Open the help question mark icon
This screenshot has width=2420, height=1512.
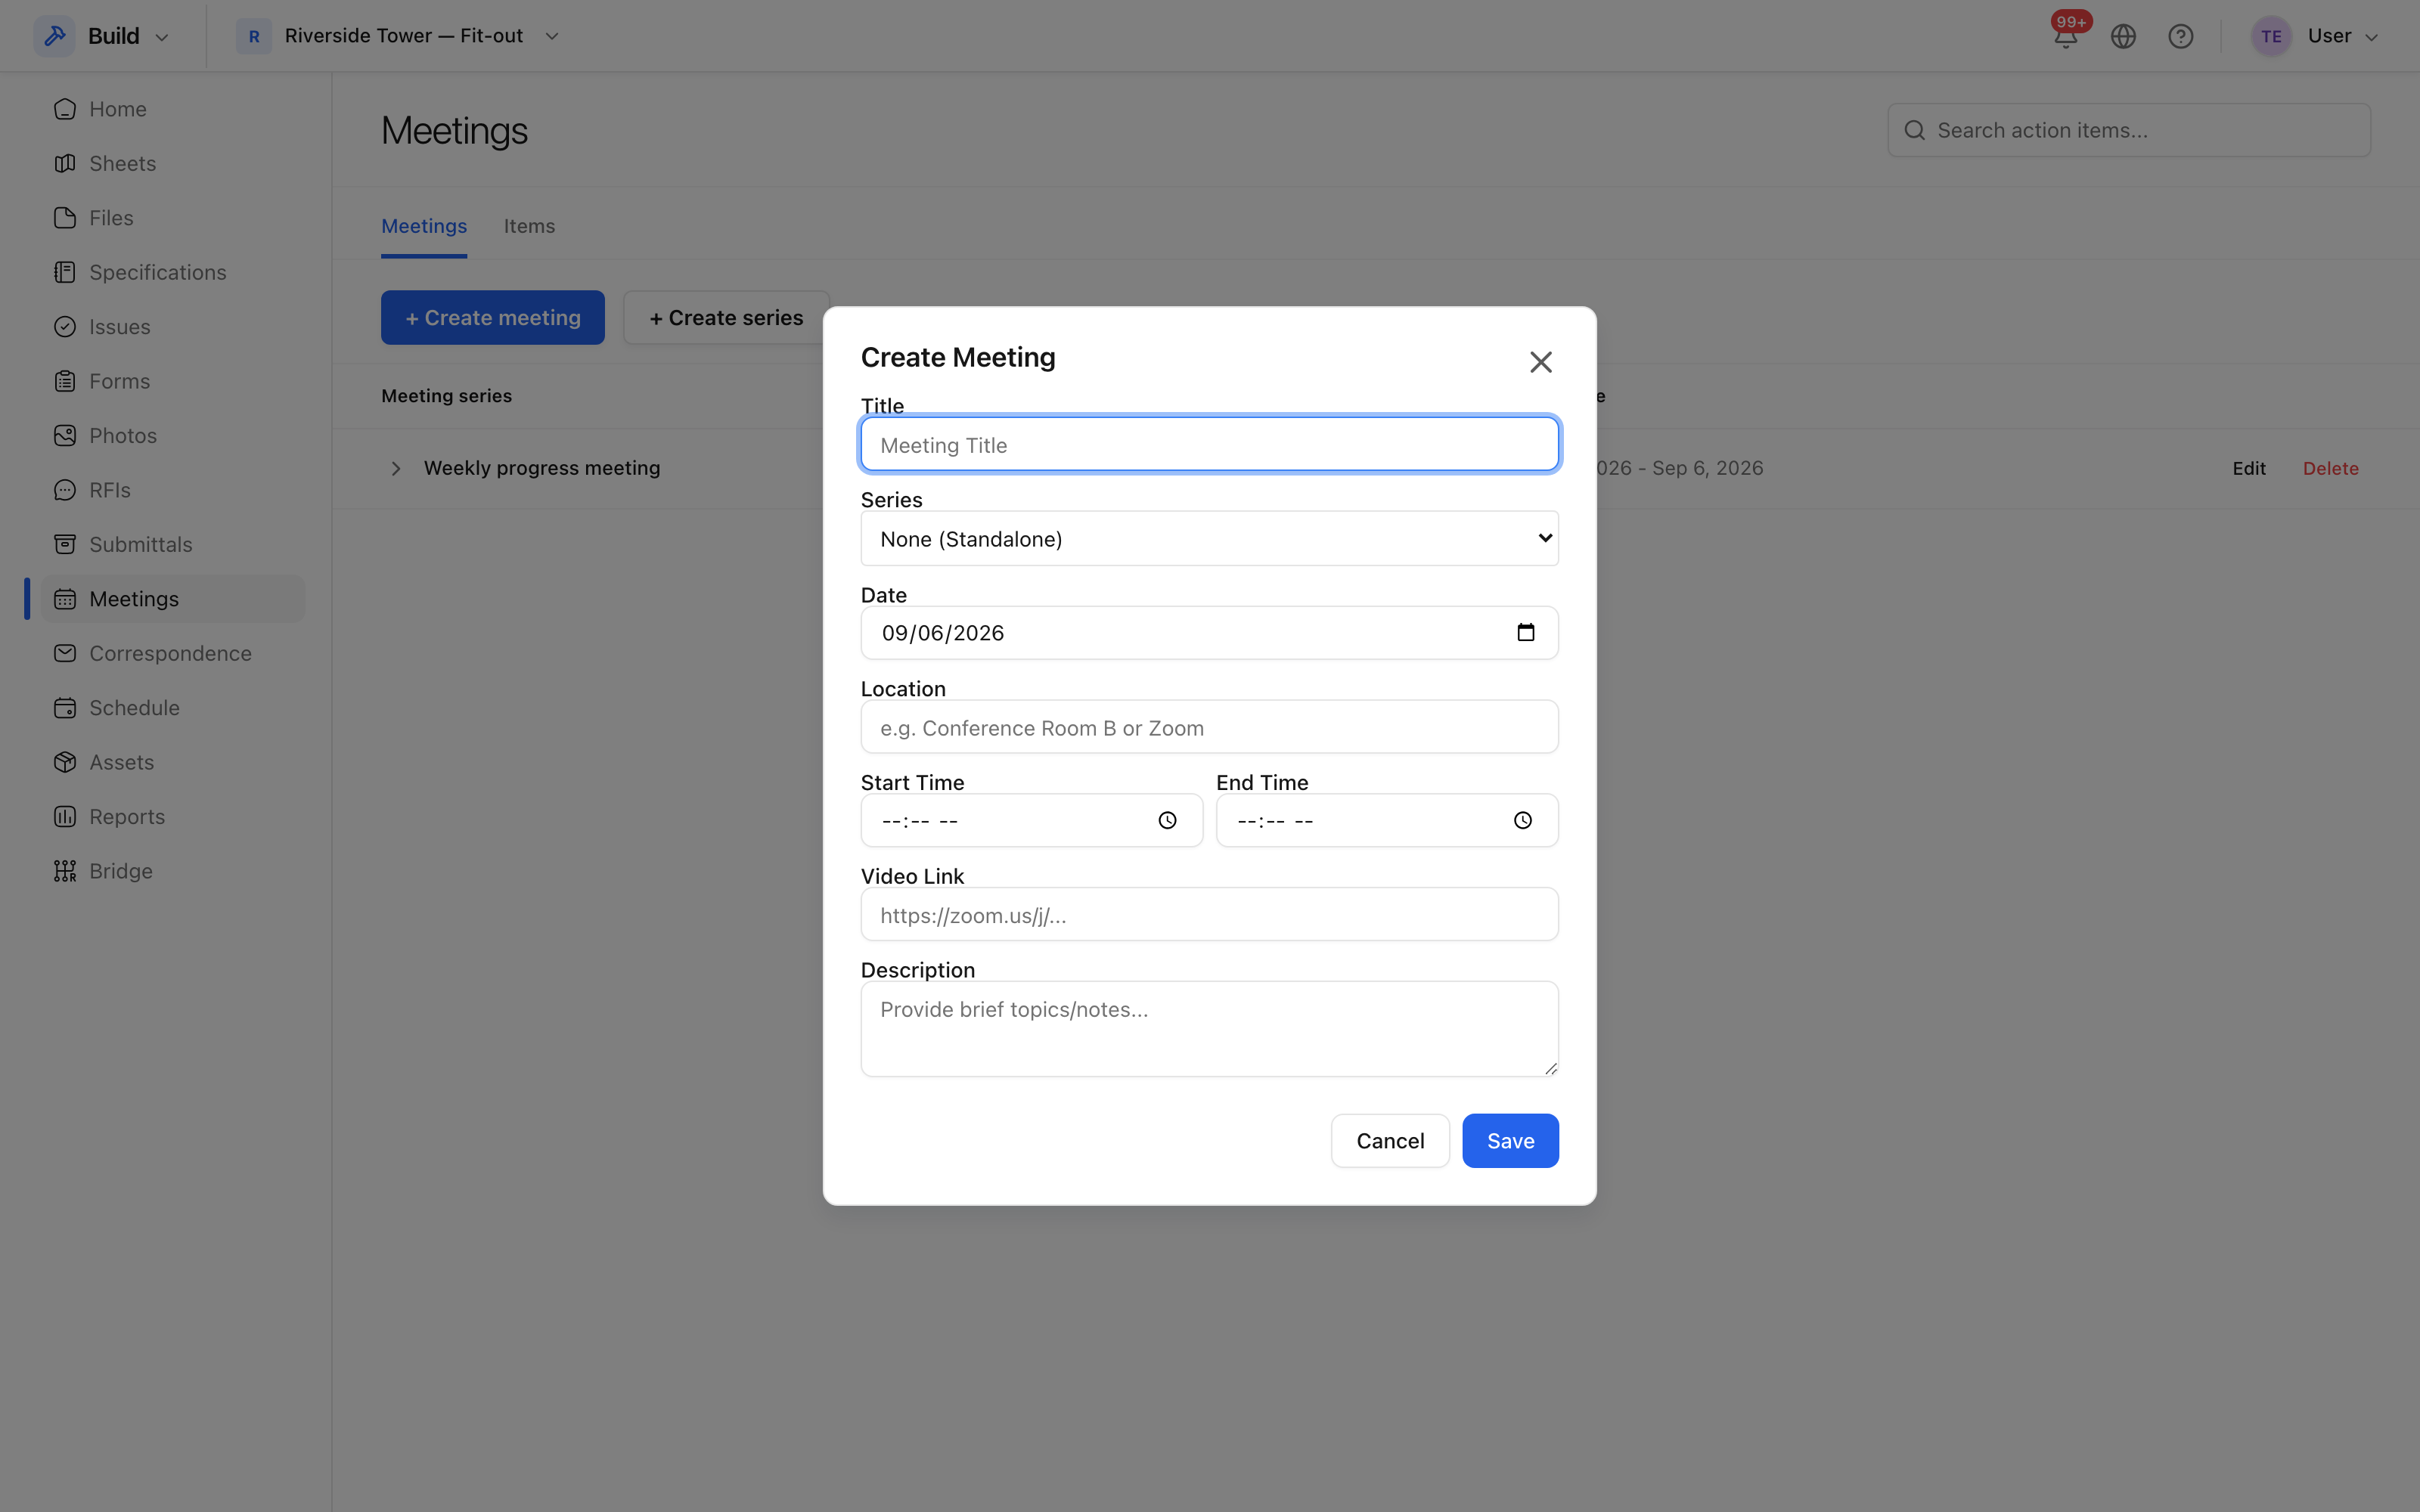click(x=2180, y=36)
